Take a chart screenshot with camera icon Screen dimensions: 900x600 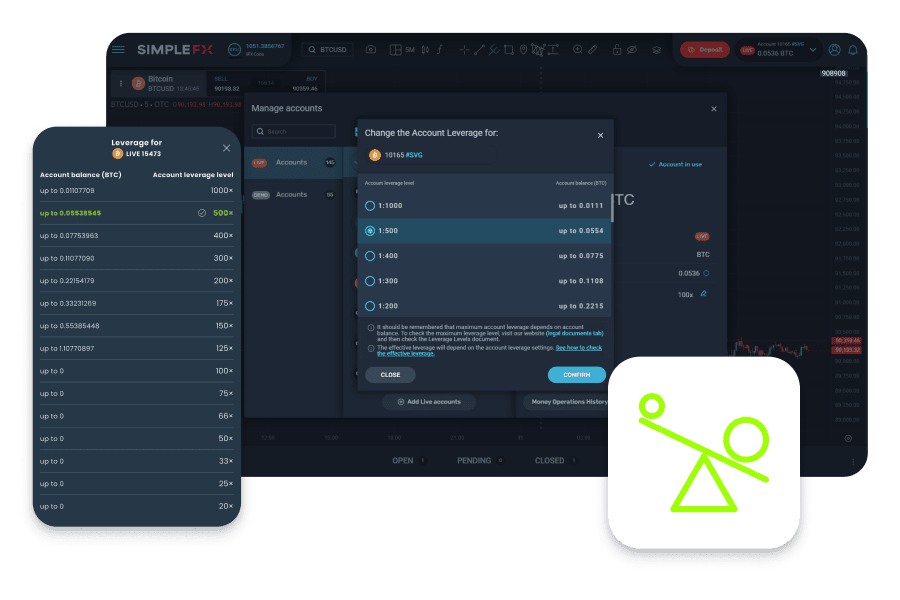[x=369, y=49]
